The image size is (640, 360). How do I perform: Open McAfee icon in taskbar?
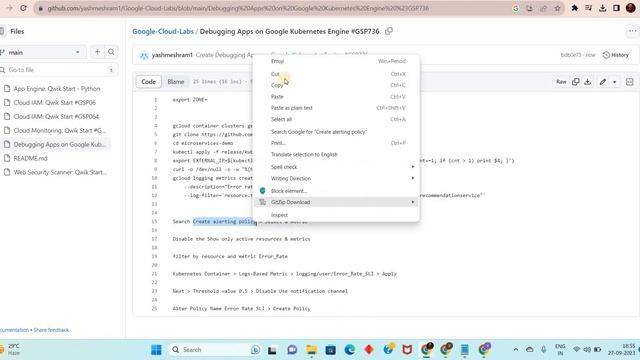point(407,350)
